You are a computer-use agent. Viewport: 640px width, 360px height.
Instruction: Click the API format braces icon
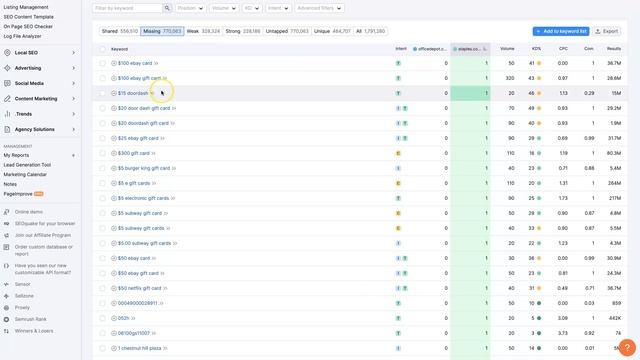[x=7, y=266]
